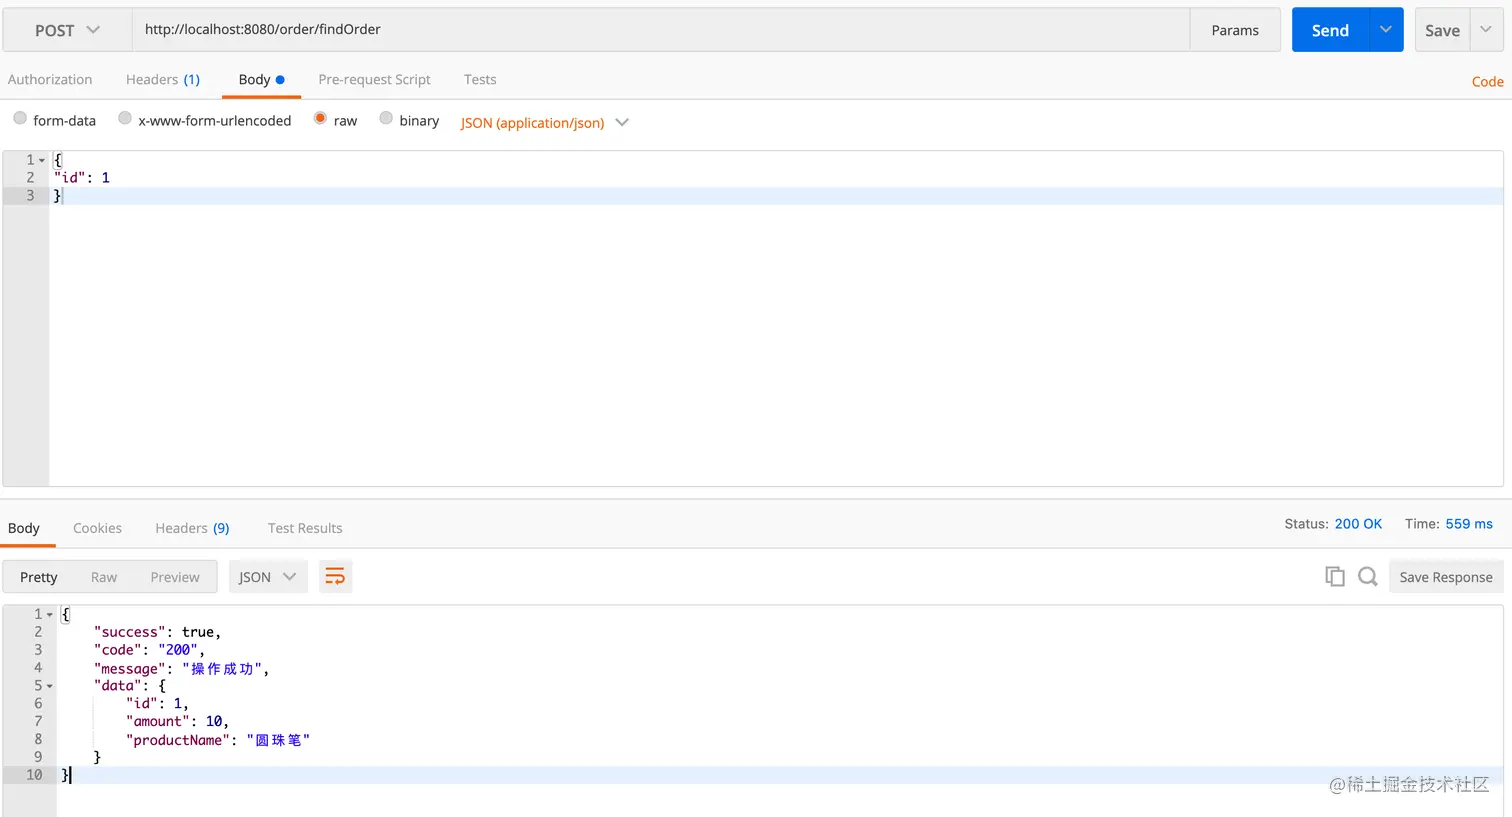Open the Save options dropdown arrow

pyautogui.click(x=1486, y=30)
